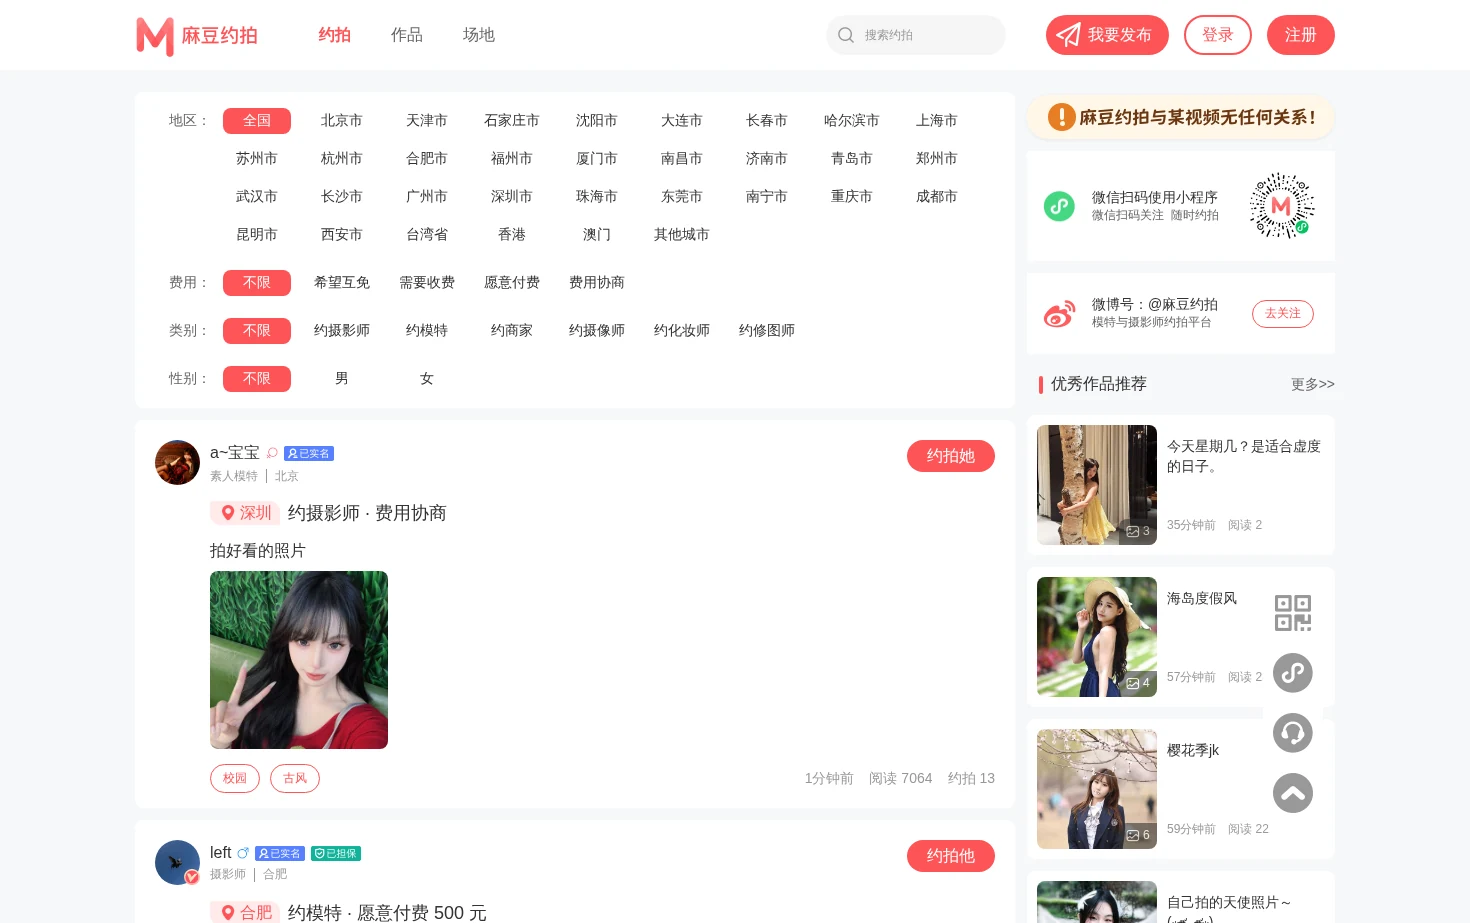Select 男 gender filter
The height and width of the screenshot is (923, 1470).
tap(342, 379)
